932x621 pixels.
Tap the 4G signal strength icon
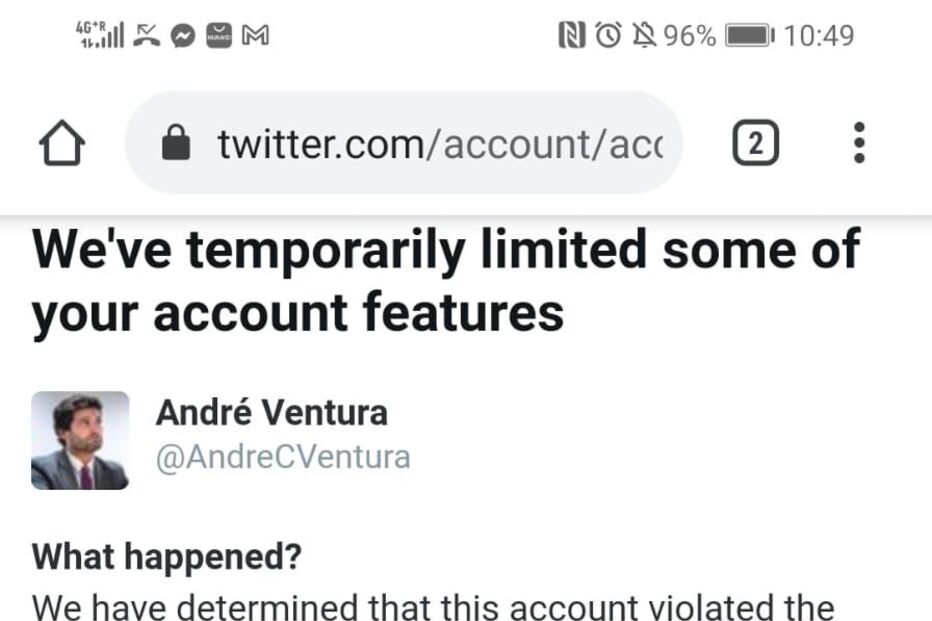tap(100, 36)
